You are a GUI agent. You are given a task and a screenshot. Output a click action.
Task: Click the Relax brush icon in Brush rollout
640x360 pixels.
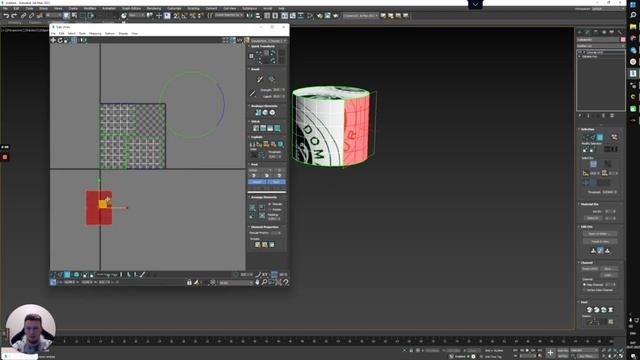pyautogui.click(x=271, y=79)
